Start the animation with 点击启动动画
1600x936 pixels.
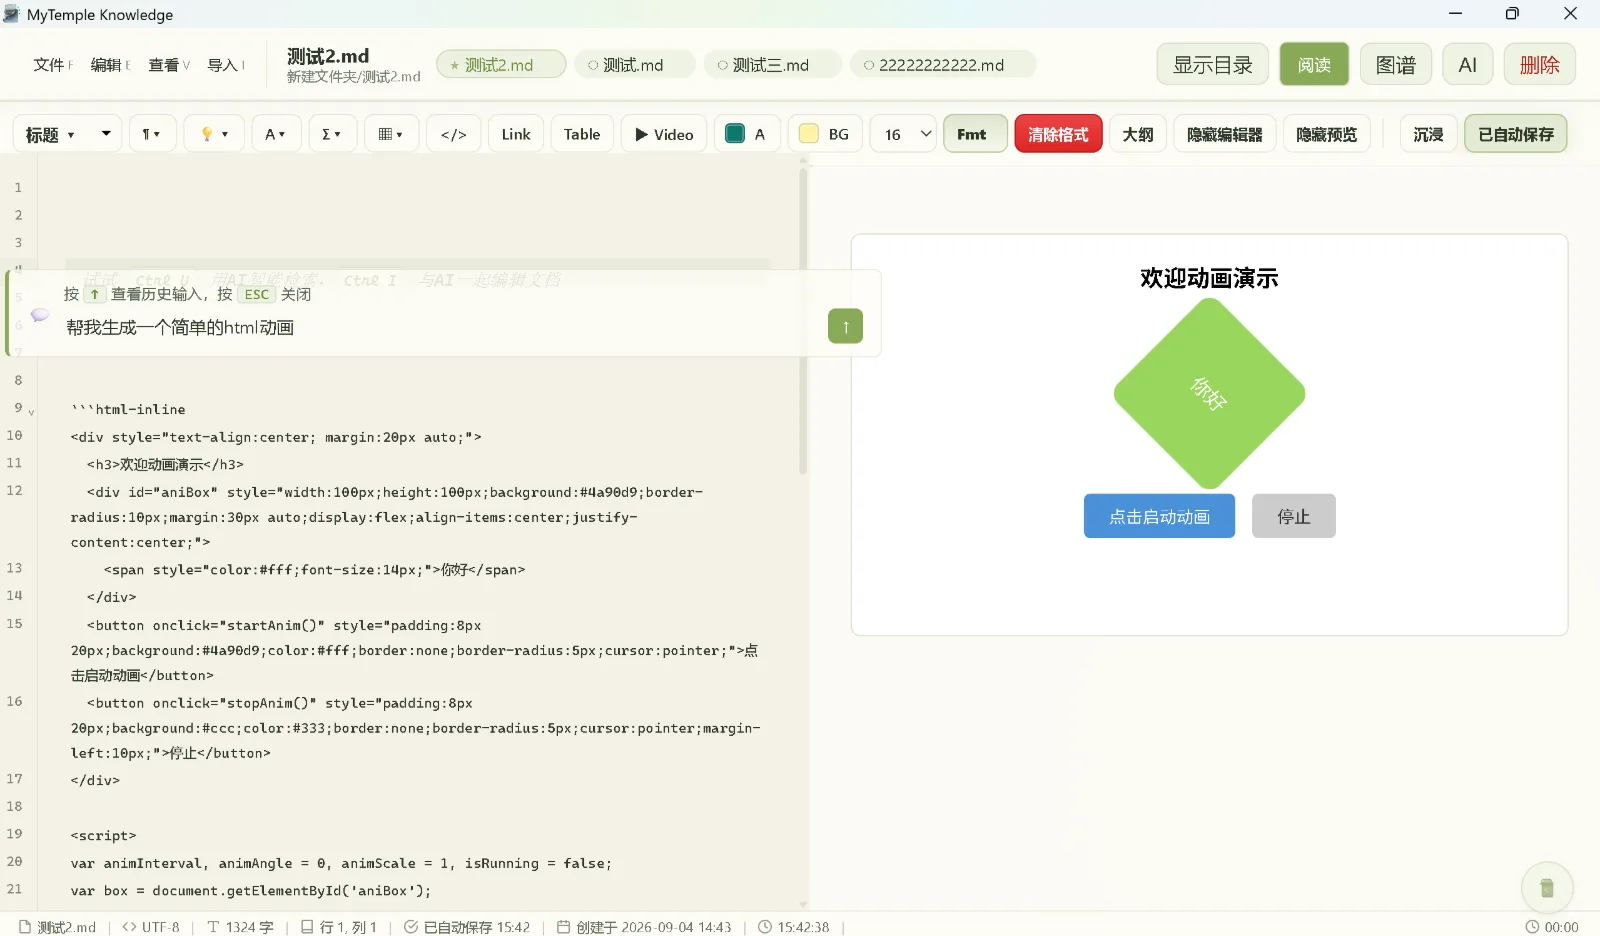(1159, 516)
